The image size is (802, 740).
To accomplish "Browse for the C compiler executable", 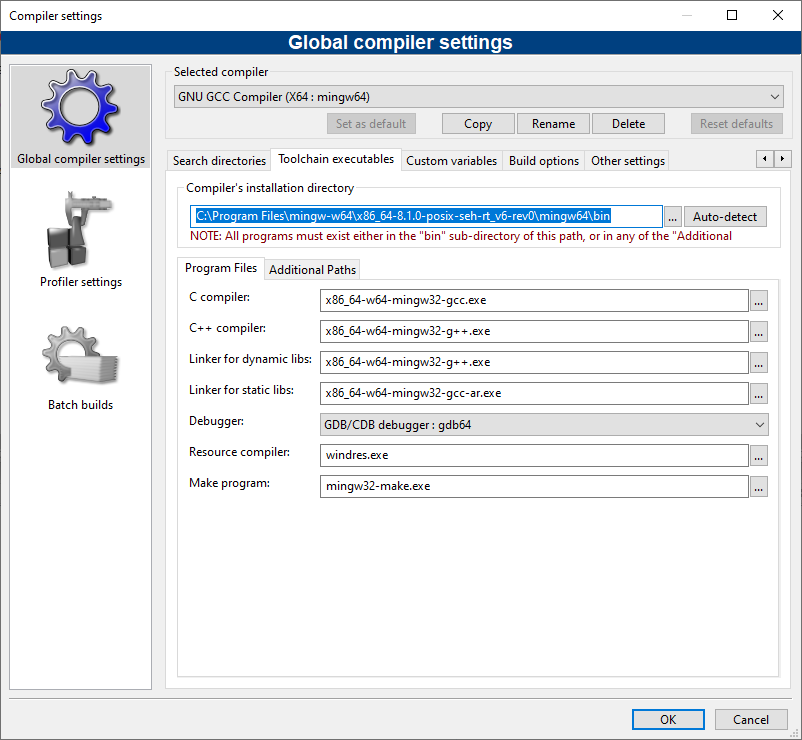I will click(x=759, y=300).
